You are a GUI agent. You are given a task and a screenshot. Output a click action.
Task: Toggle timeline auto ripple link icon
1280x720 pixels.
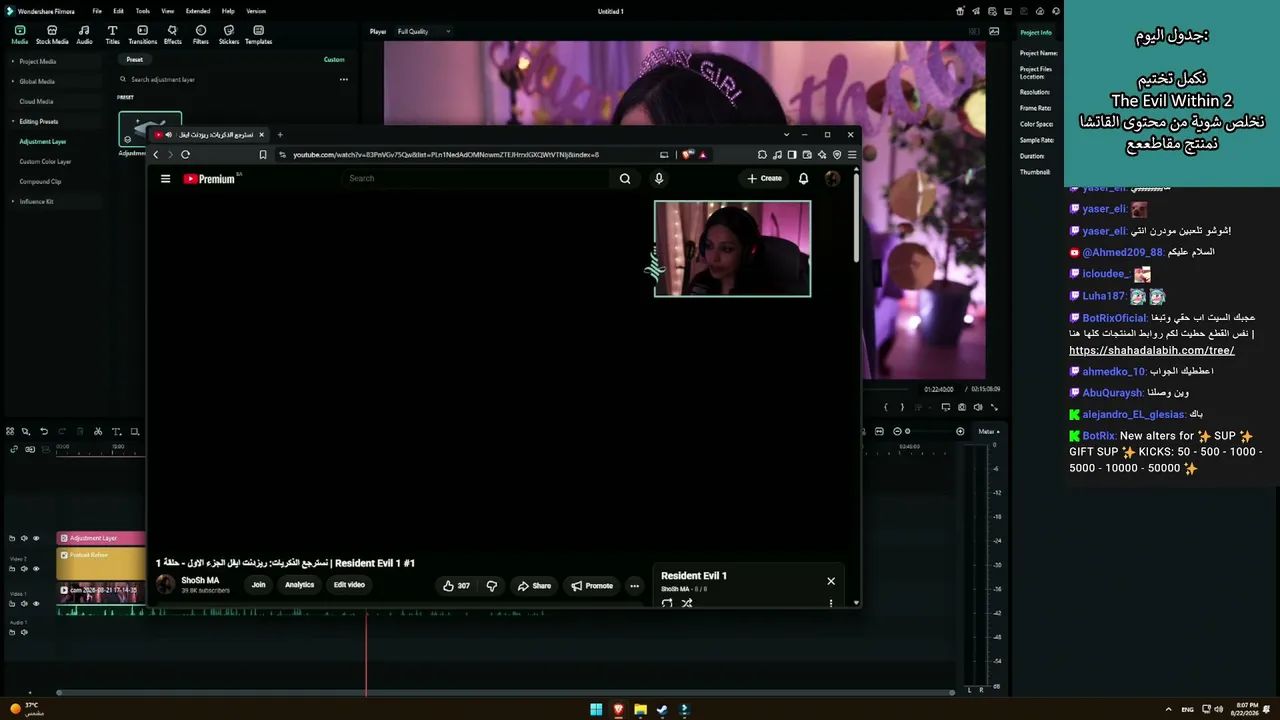pyautogui.click(x=14, y=449)
